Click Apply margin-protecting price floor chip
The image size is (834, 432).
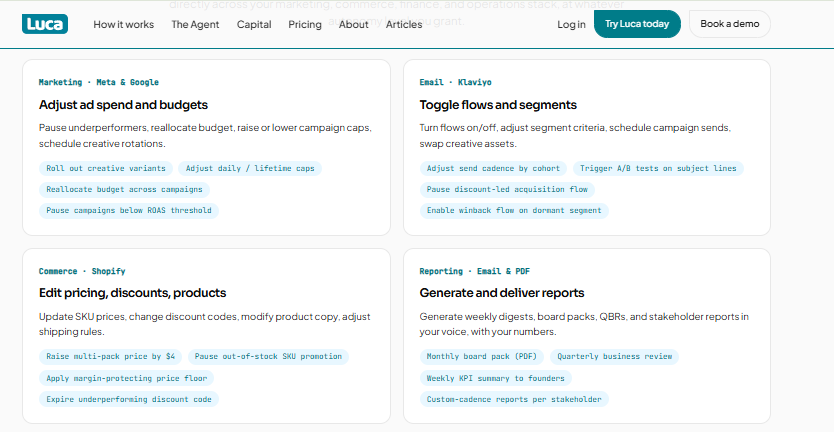127,378
